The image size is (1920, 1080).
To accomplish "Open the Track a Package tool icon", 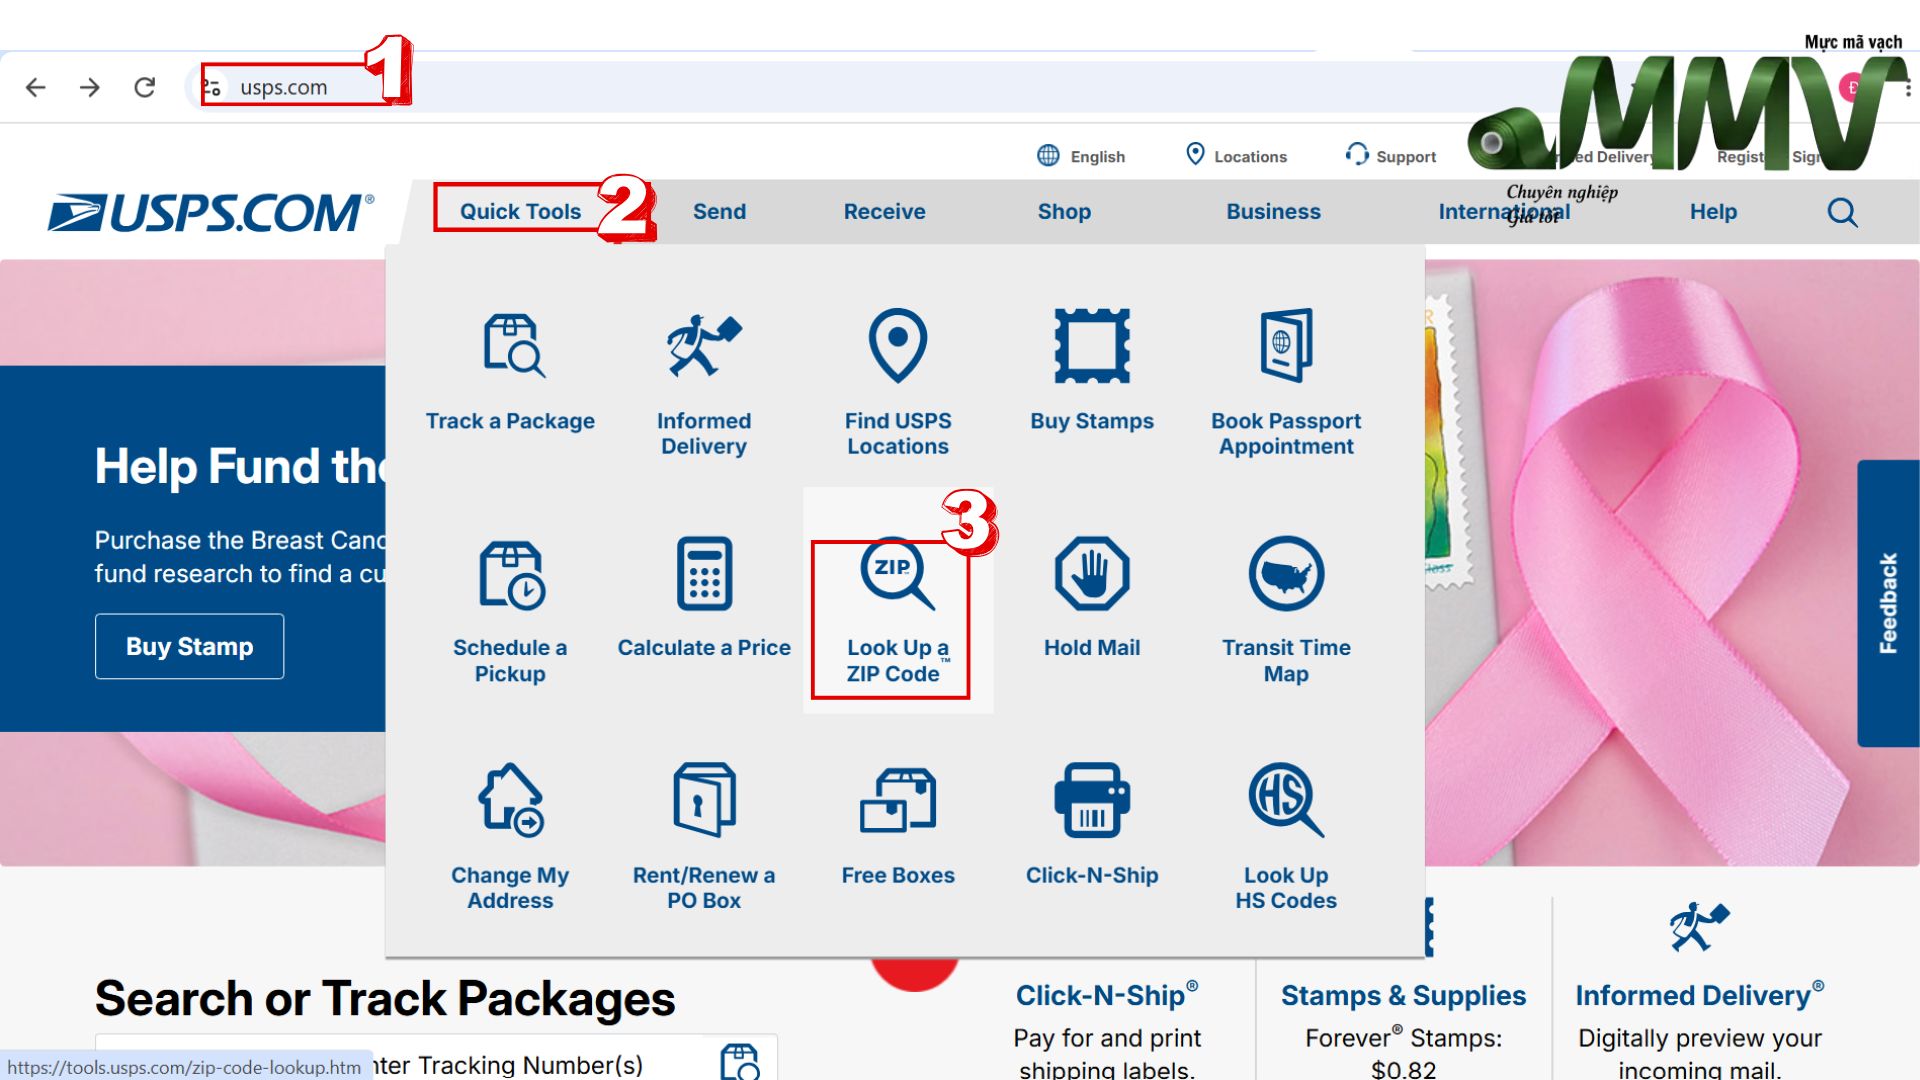I will click(x=514, y=345).
